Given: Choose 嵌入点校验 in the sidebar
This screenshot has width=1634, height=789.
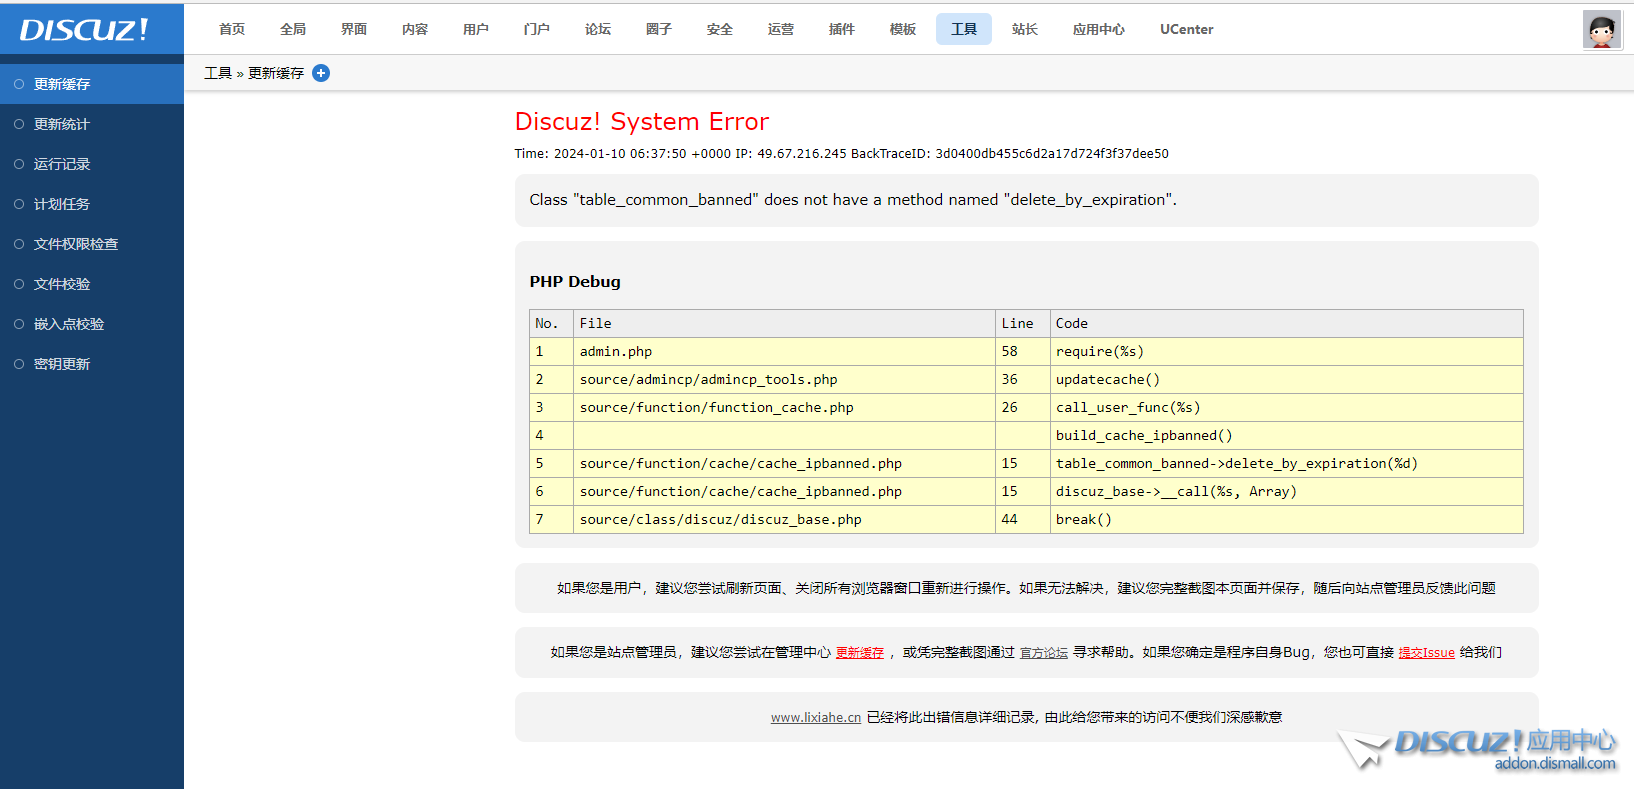Looking at the screenshot, I should coord(69,324).
